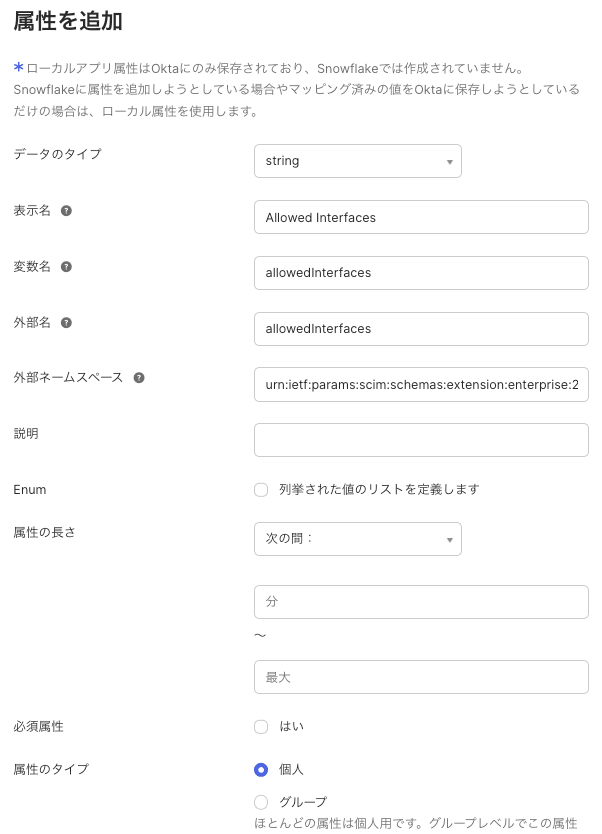The height and width of the screenshot is (834, 602).
Task: Click the minimum length 分 field
Action: pos(421,602)
